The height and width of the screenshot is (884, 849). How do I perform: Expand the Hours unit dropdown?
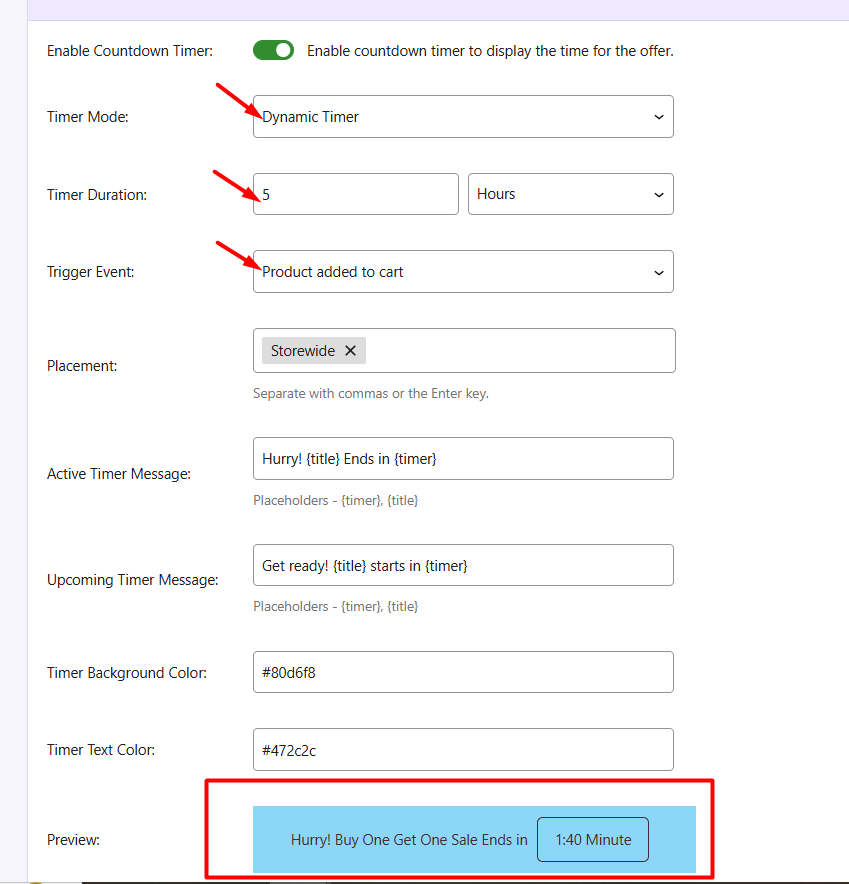pyautogui.click(x=570, y=194)
